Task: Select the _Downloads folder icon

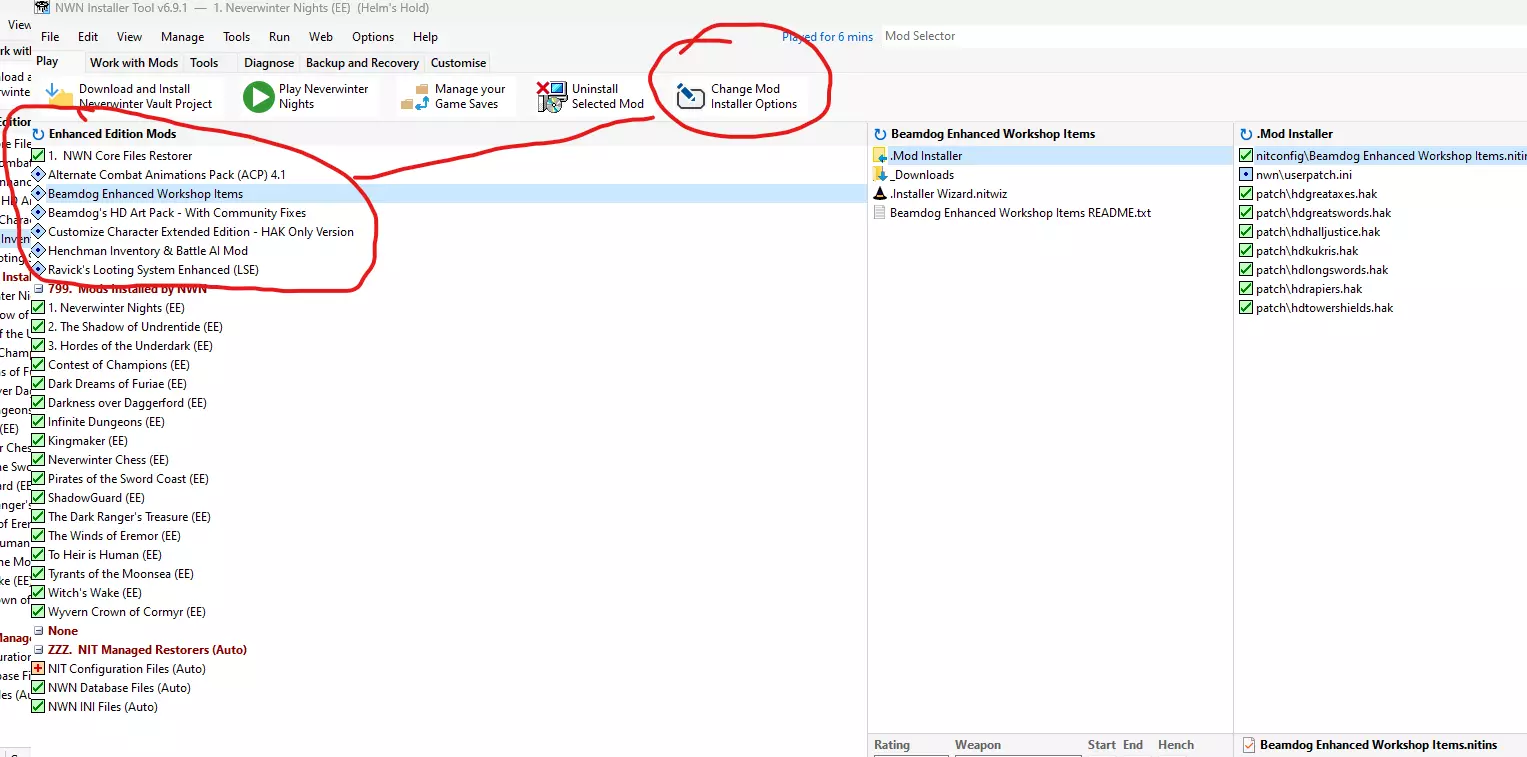Action: coord(880,175)
